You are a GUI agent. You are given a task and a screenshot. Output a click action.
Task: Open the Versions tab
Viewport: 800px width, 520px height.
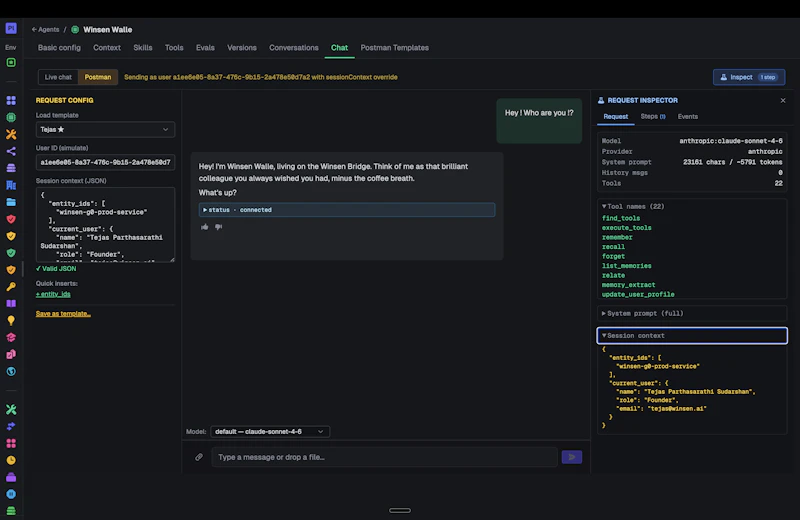pyautogui.click(x=242, y=47)
